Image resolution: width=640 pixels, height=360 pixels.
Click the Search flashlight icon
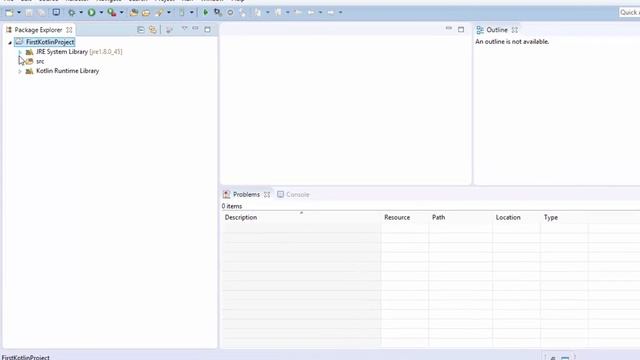click(x=159, y=13)
